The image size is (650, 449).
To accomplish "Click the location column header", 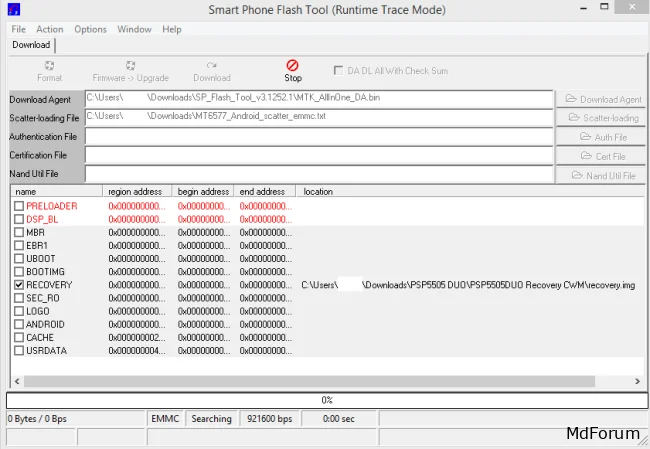I will pyautogui.click(x=318, y=191).
